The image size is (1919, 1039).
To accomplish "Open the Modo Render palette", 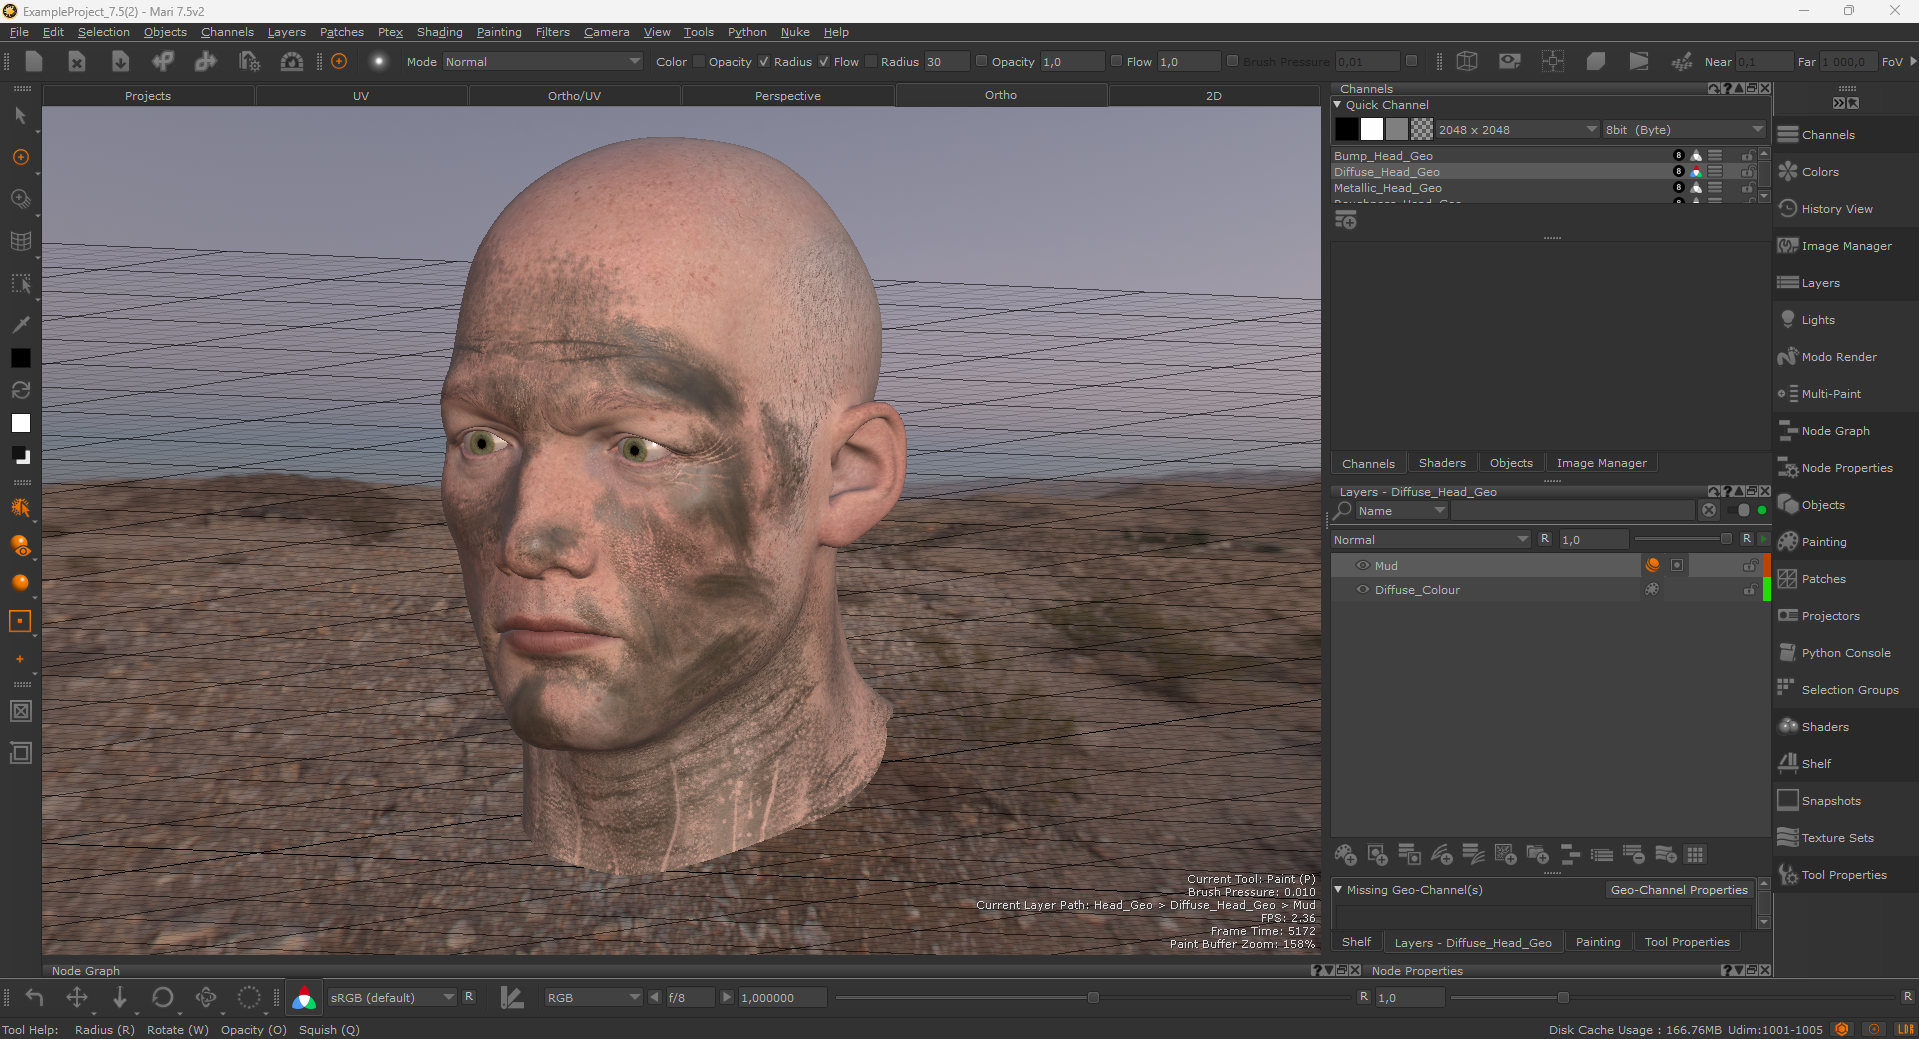I will pyautogui.click(x=1838, y=357).
